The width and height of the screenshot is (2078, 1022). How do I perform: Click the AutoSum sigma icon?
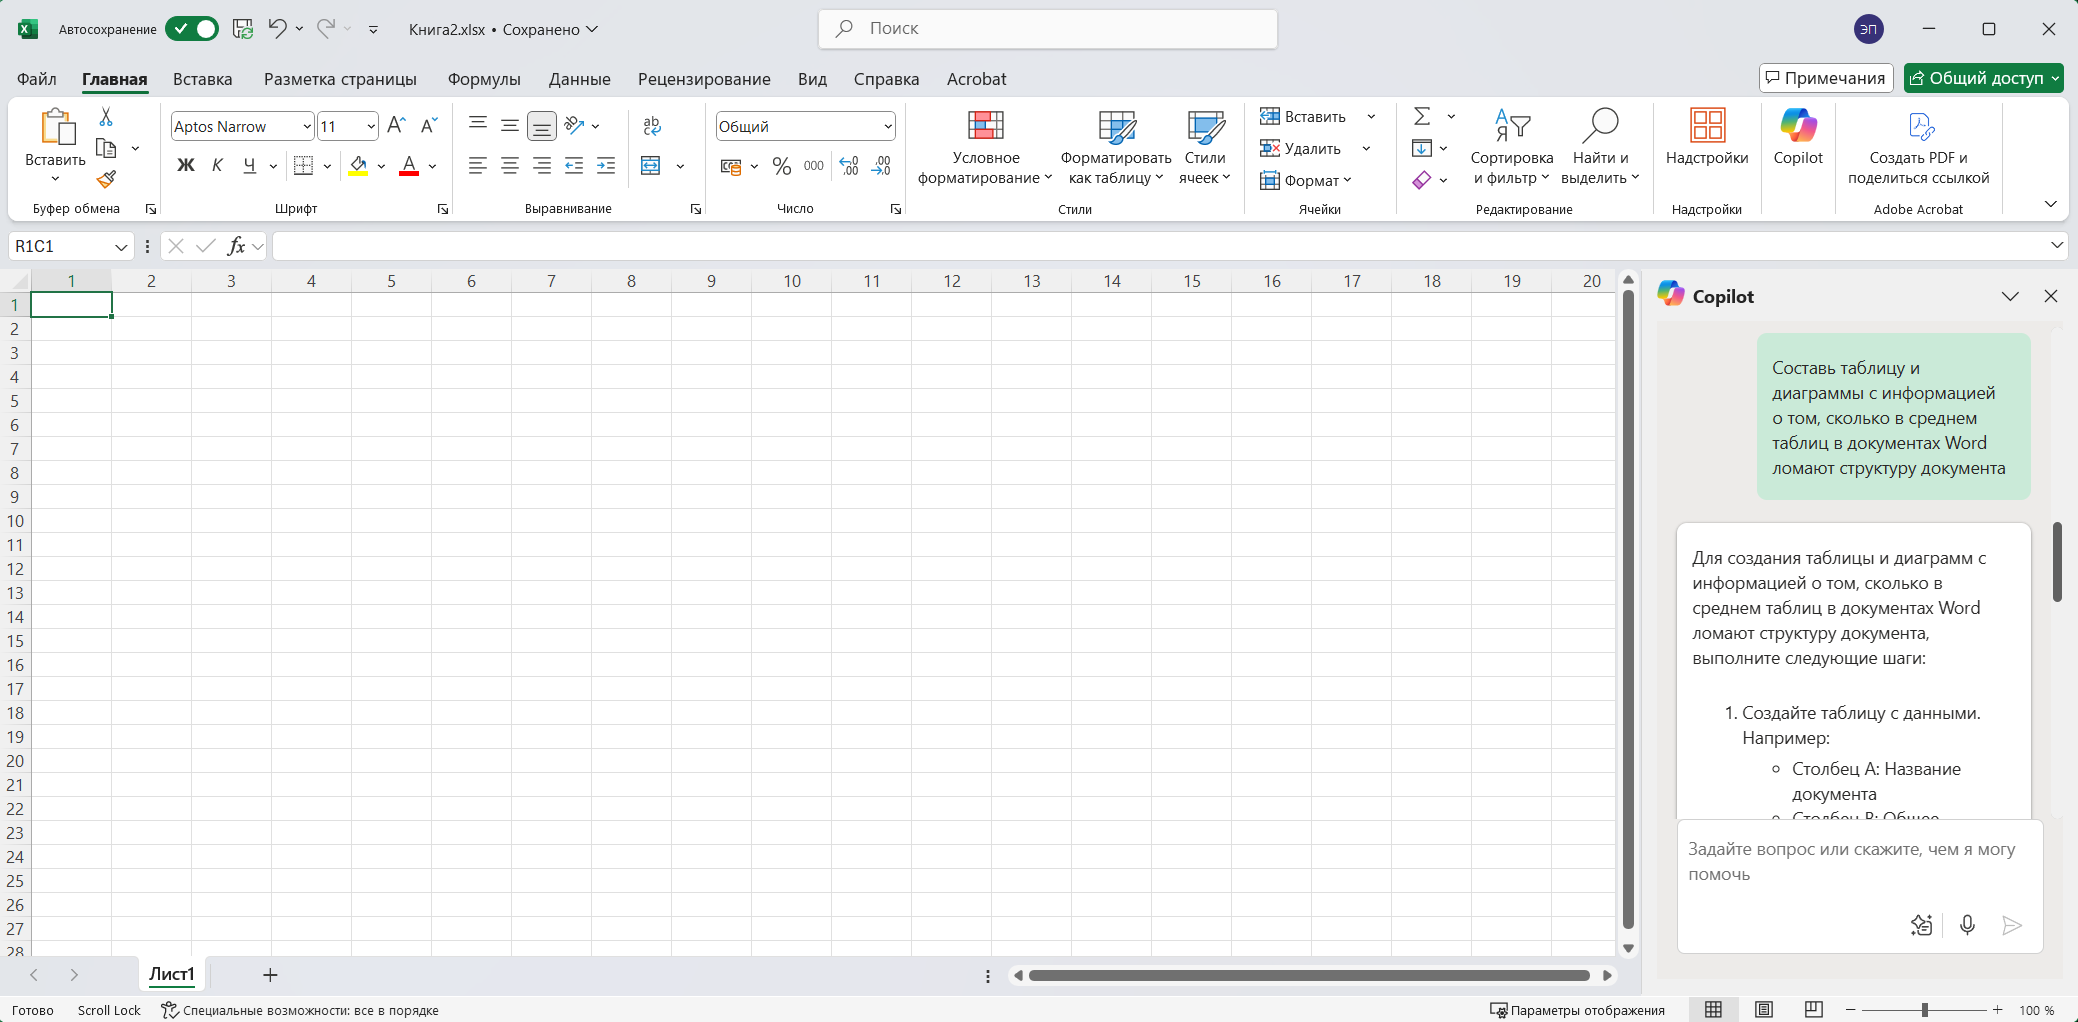pyautogui.click(x=1422, y=117)
